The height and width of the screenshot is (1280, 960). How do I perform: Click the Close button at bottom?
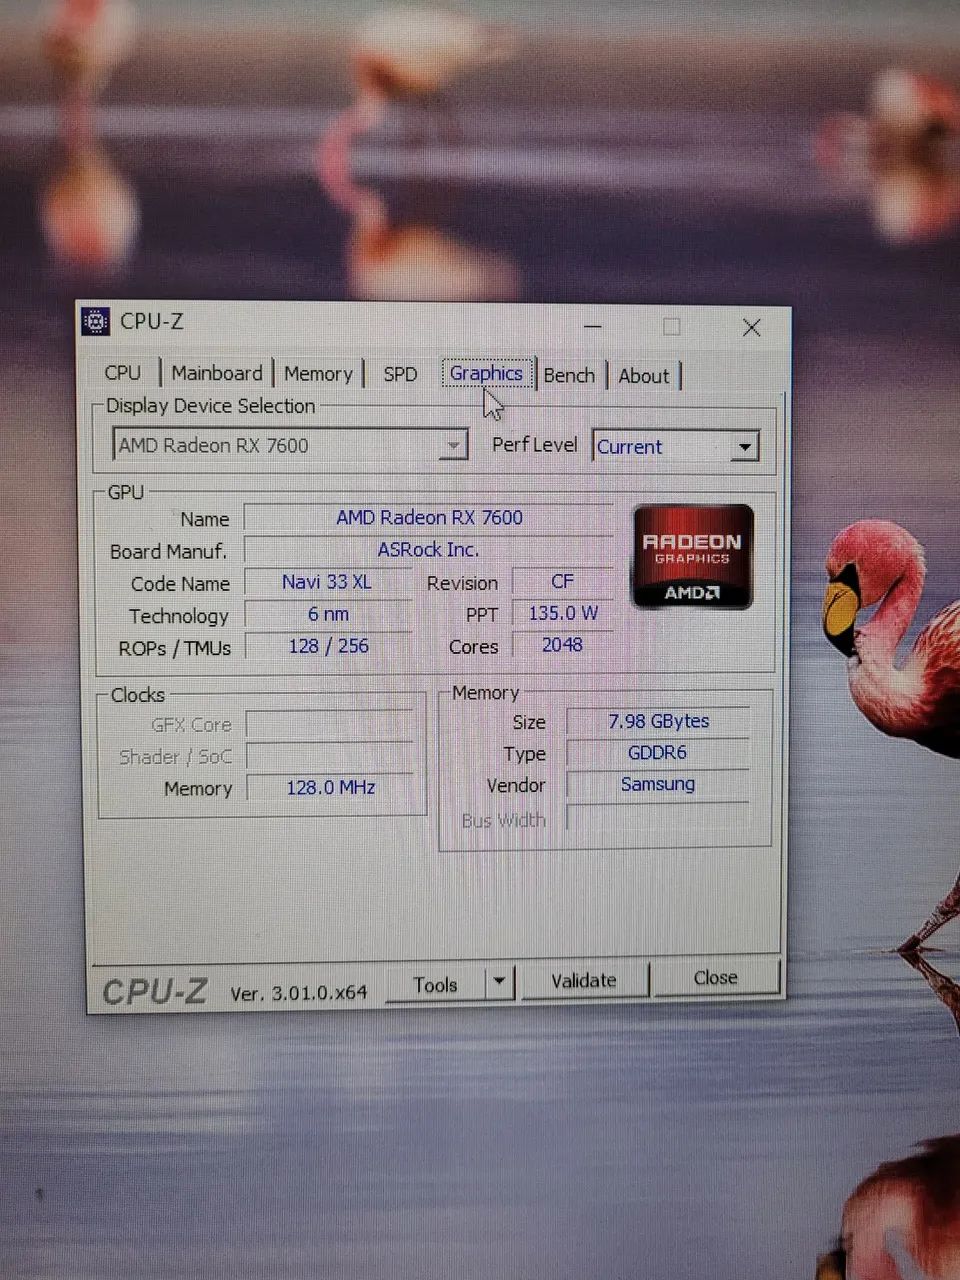[716, 978]
